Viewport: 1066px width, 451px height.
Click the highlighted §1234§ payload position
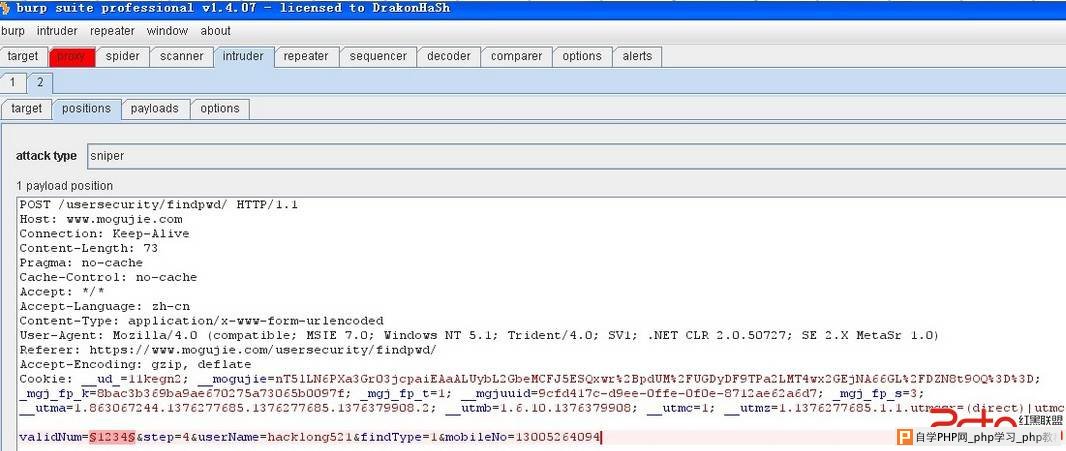click(x=112, y=437)
